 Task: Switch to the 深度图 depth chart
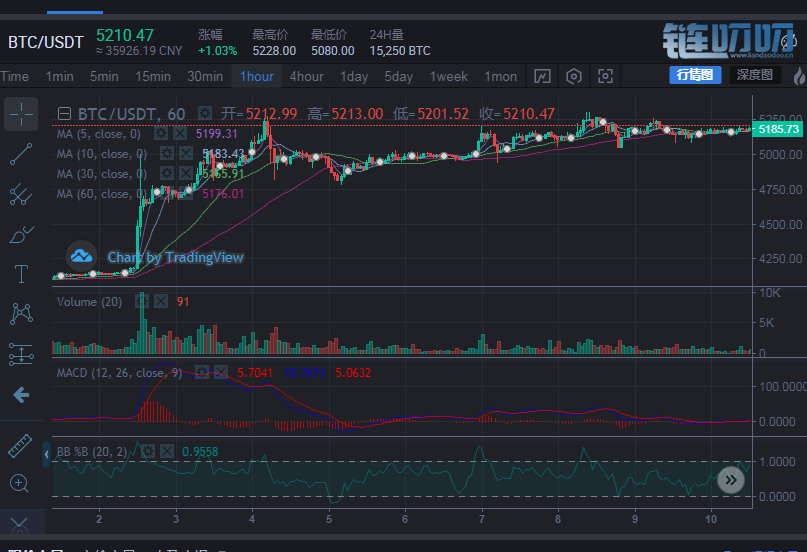tap(756, 75)
